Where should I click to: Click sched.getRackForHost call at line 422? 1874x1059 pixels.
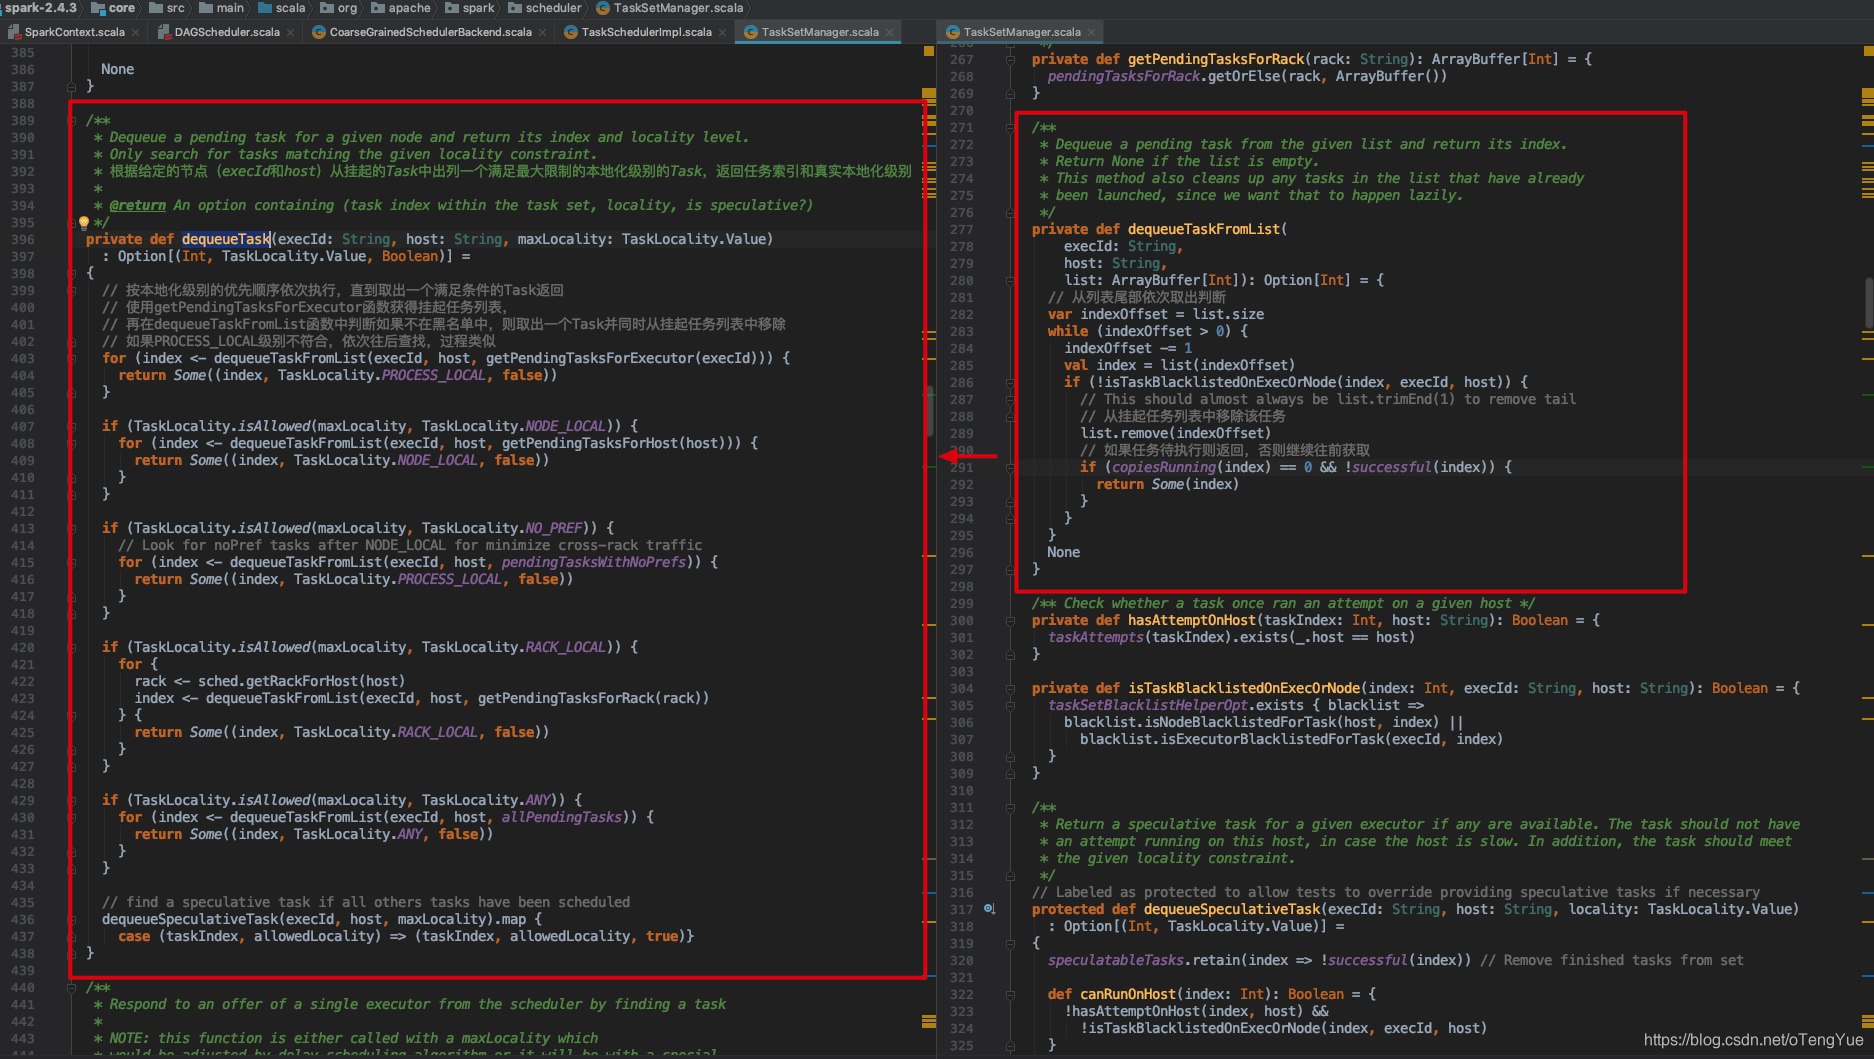pos(301,681)
